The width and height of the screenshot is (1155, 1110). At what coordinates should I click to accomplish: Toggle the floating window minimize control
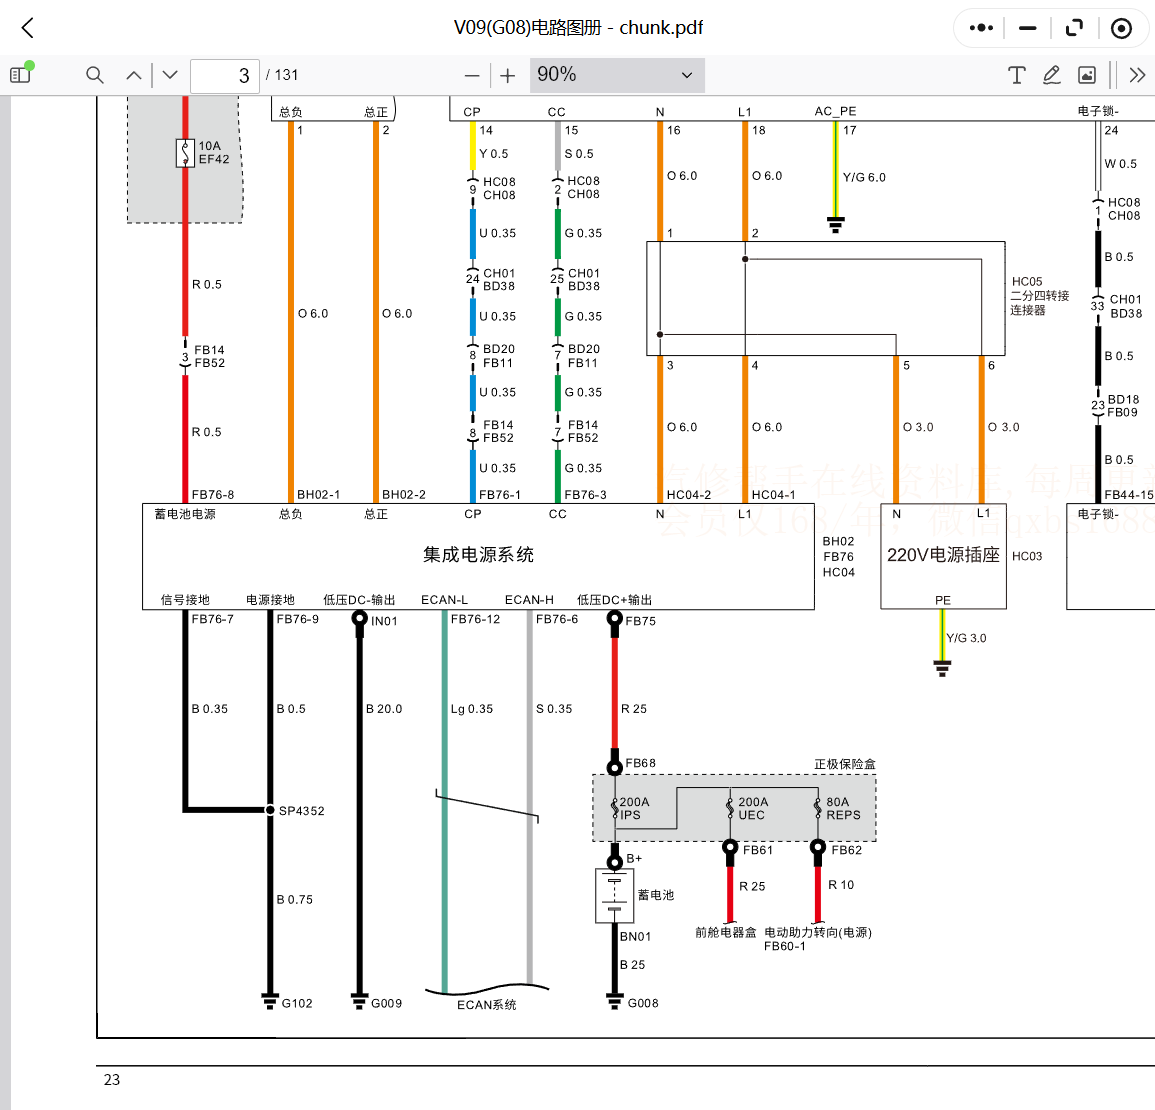(x=1027, y=28)
